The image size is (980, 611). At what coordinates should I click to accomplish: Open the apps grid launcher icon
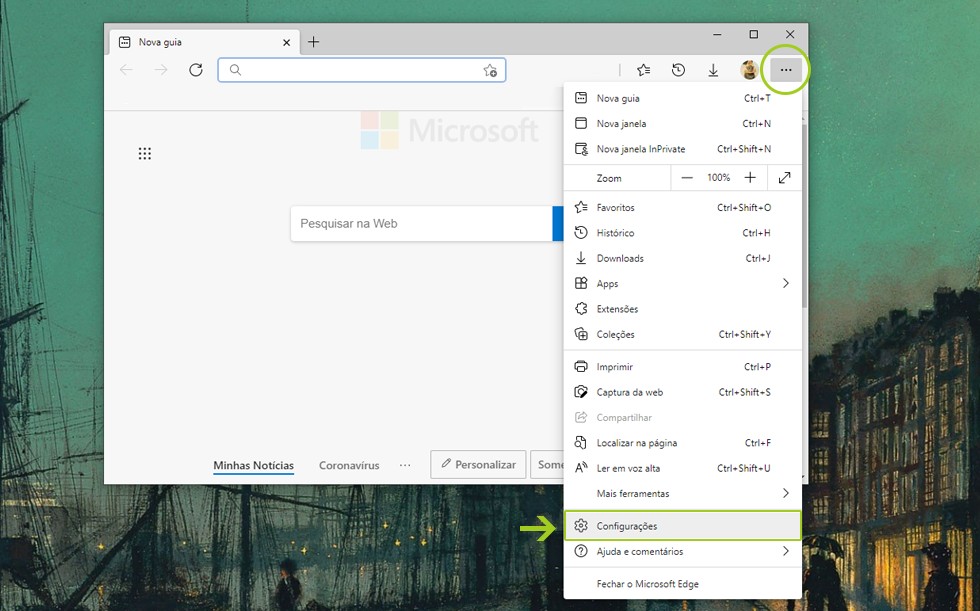coord(144,154)
